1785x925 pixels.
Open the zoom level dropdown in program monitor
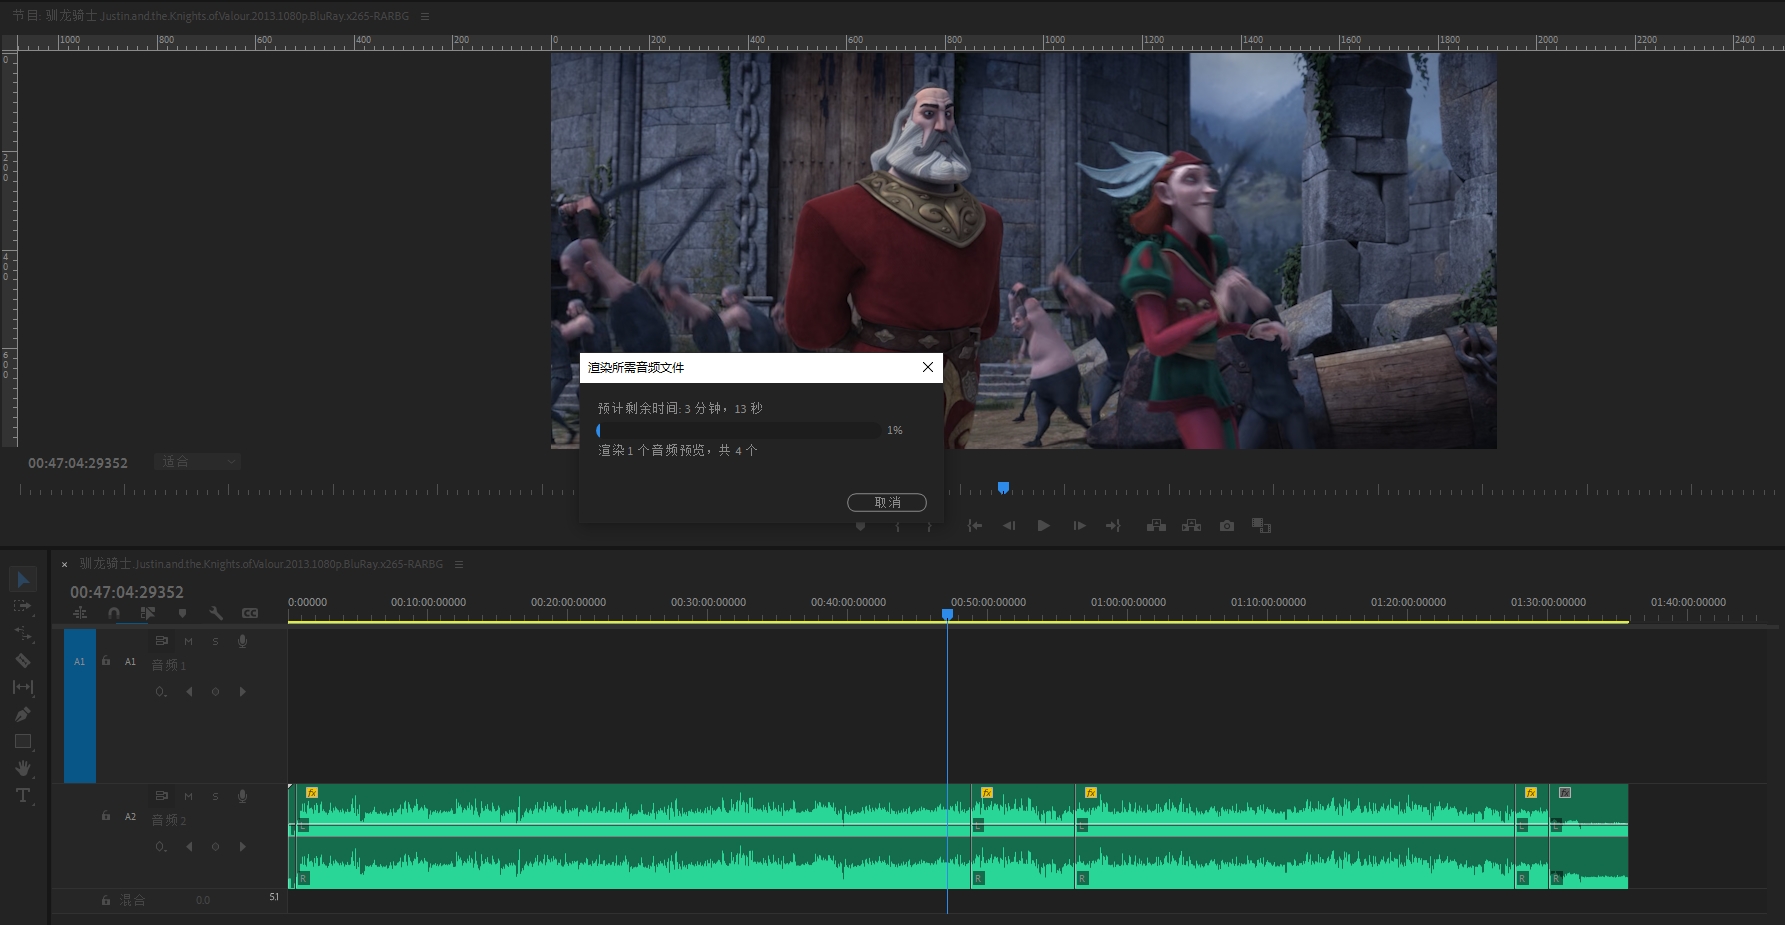point(198,462)
